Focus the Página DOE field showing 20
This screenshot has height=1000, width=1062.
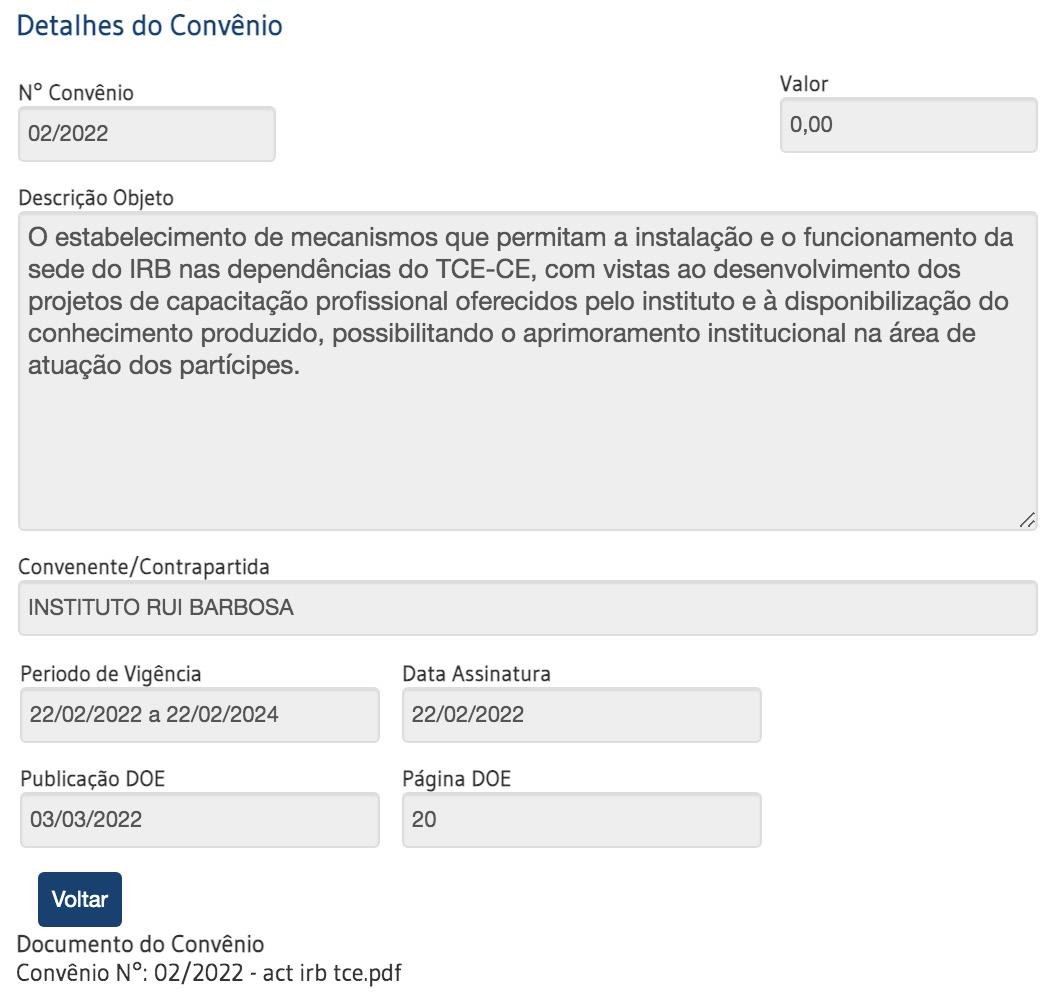[582, 820]
